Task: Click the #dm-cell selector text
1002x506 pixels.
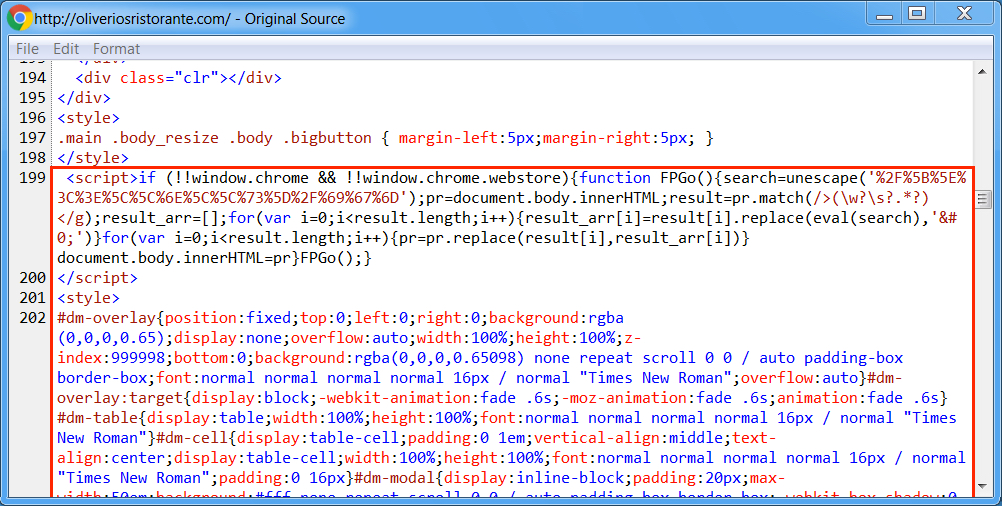Action: point(192,438)
